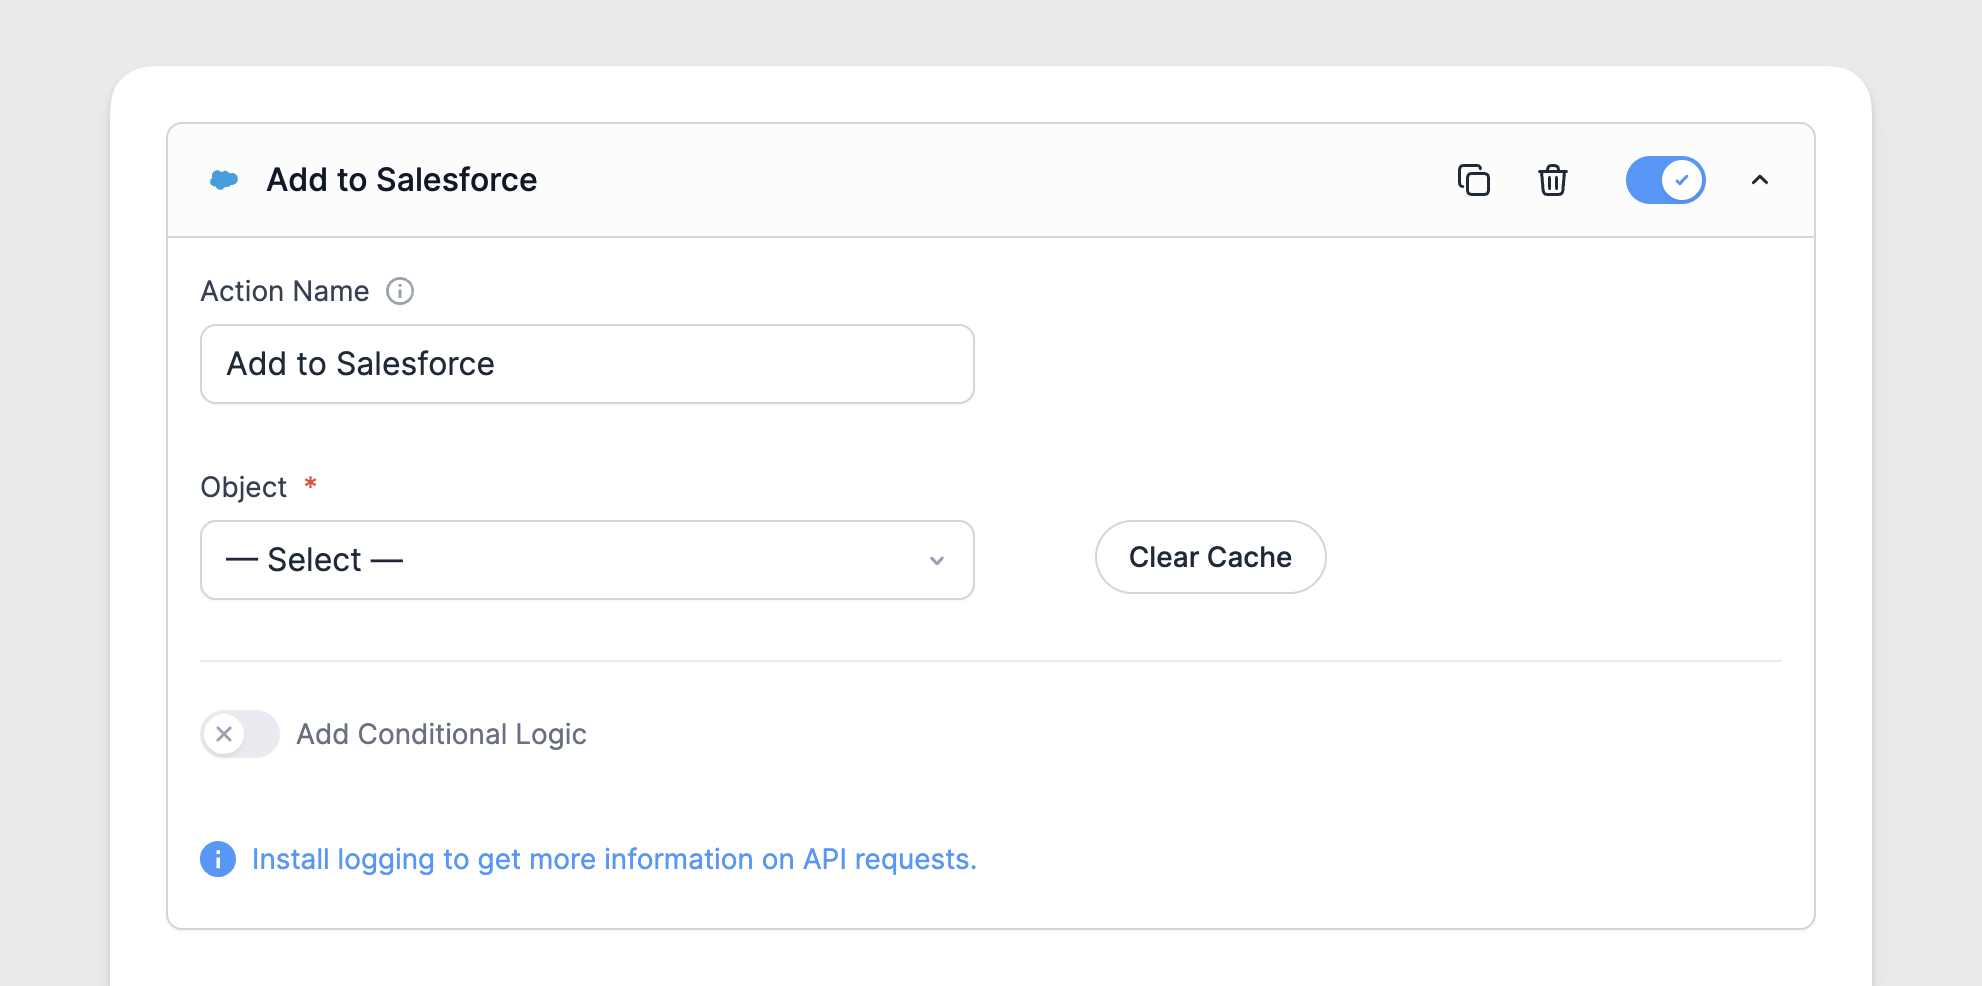This screenshot has height=986, width=1982.
Task: Click the blue info icon beside logging link
Action: click(218, 859)
